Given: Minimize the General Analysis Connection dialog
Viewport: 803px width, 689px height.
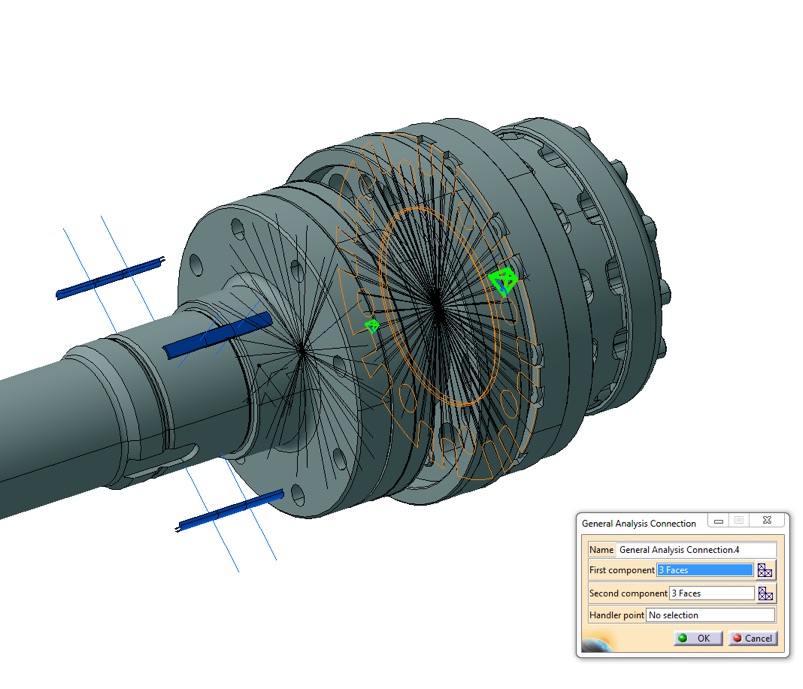Looking at the screenshot, I should 719,520.
